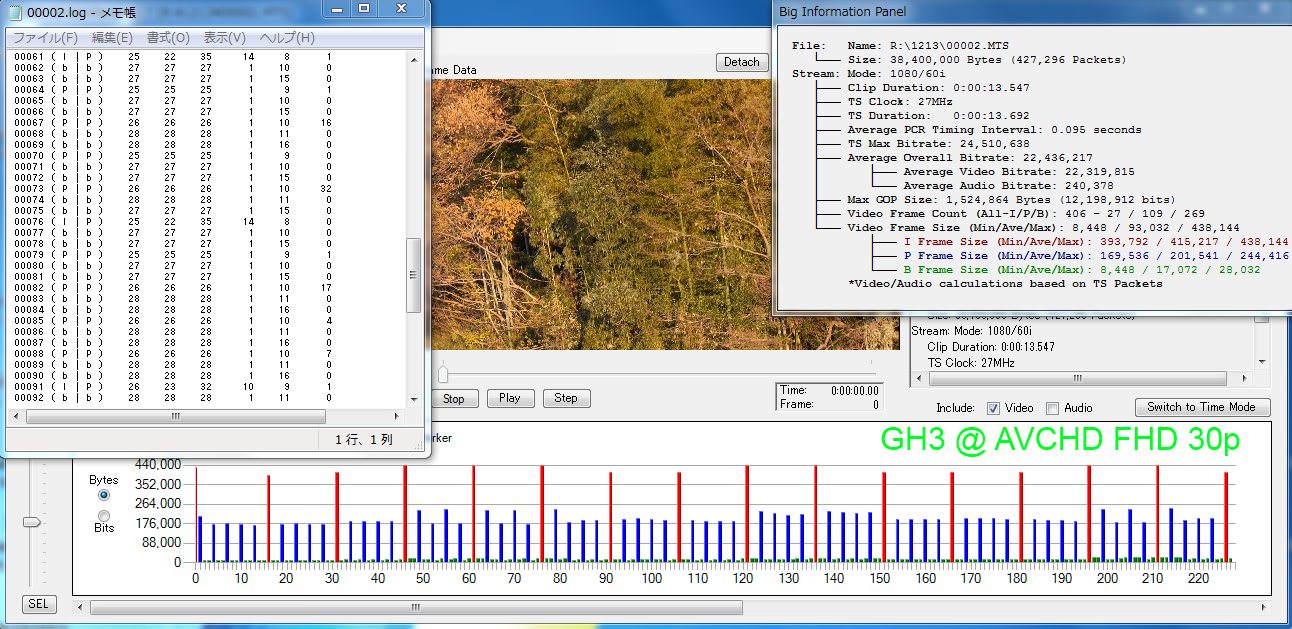
Task: Open the 書式(O) menu in Notepad
Action: 166,38
